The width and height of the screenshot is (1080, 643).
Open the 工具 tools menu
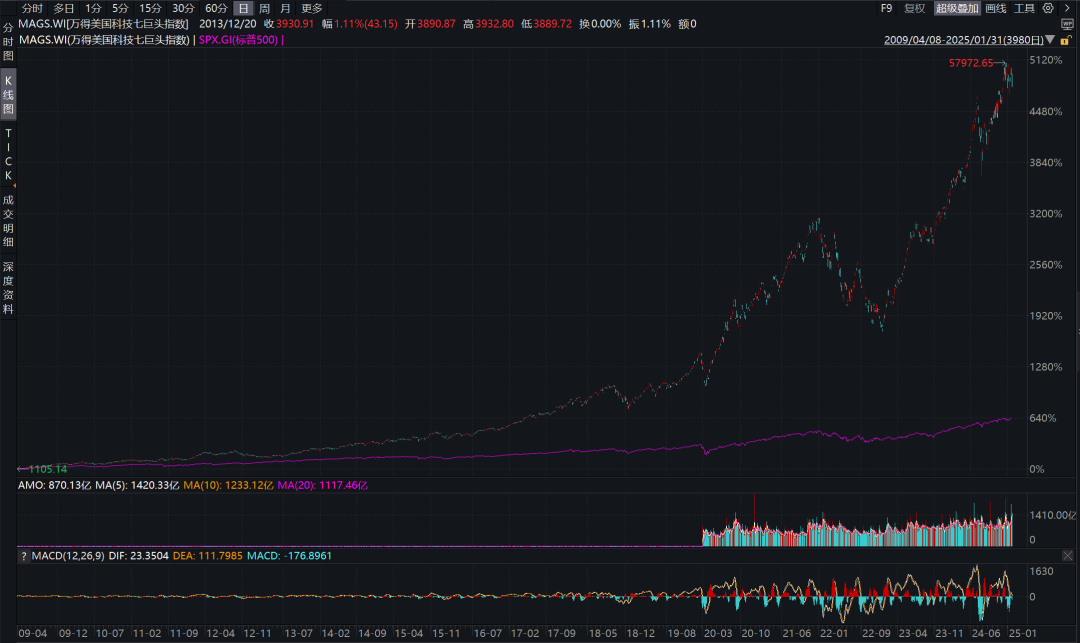pyautogui.click(x=1024, y=8)
